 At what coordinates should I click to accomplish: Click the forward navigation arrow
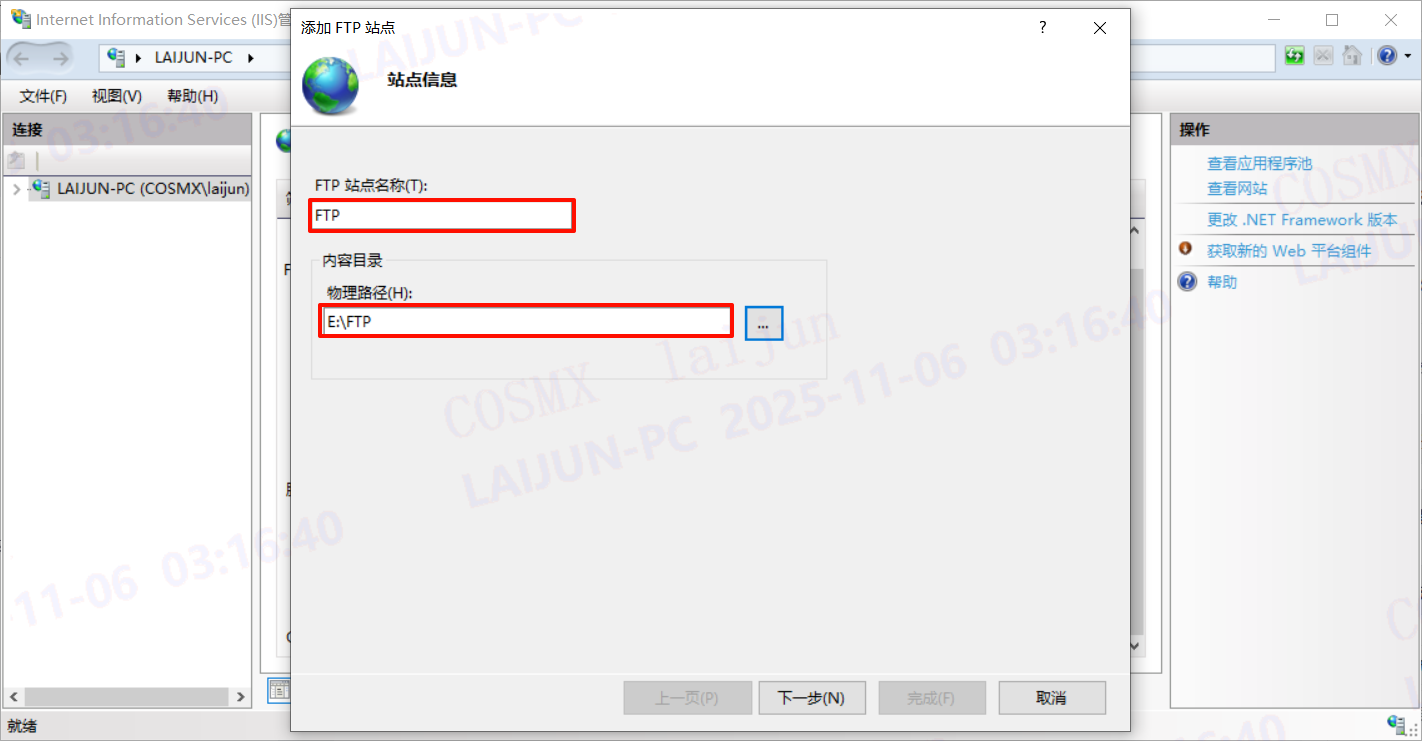[60, 58]
